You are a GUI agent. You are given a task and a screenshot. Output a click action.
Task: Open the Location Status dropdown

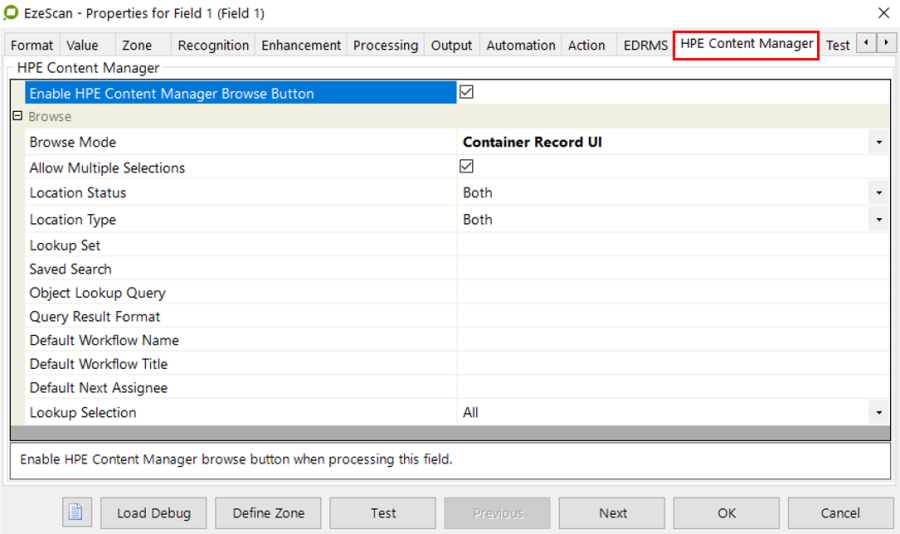tap(878, 193)
